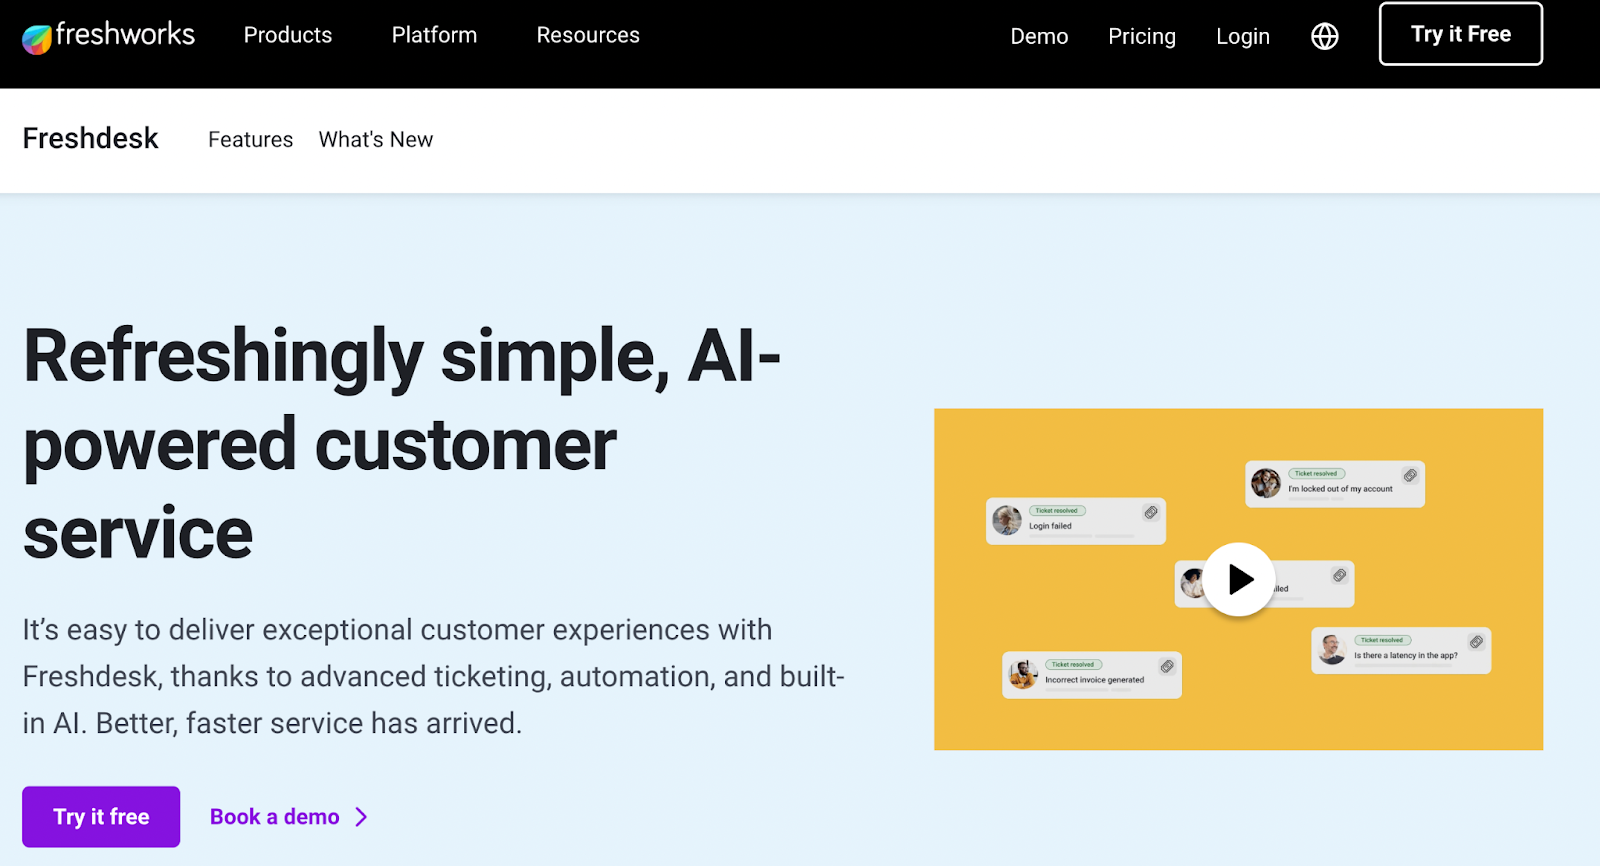This screenshot has width=1600, height=866.
Task: Open the Freshdesk product home link
Action: point(90,138)
